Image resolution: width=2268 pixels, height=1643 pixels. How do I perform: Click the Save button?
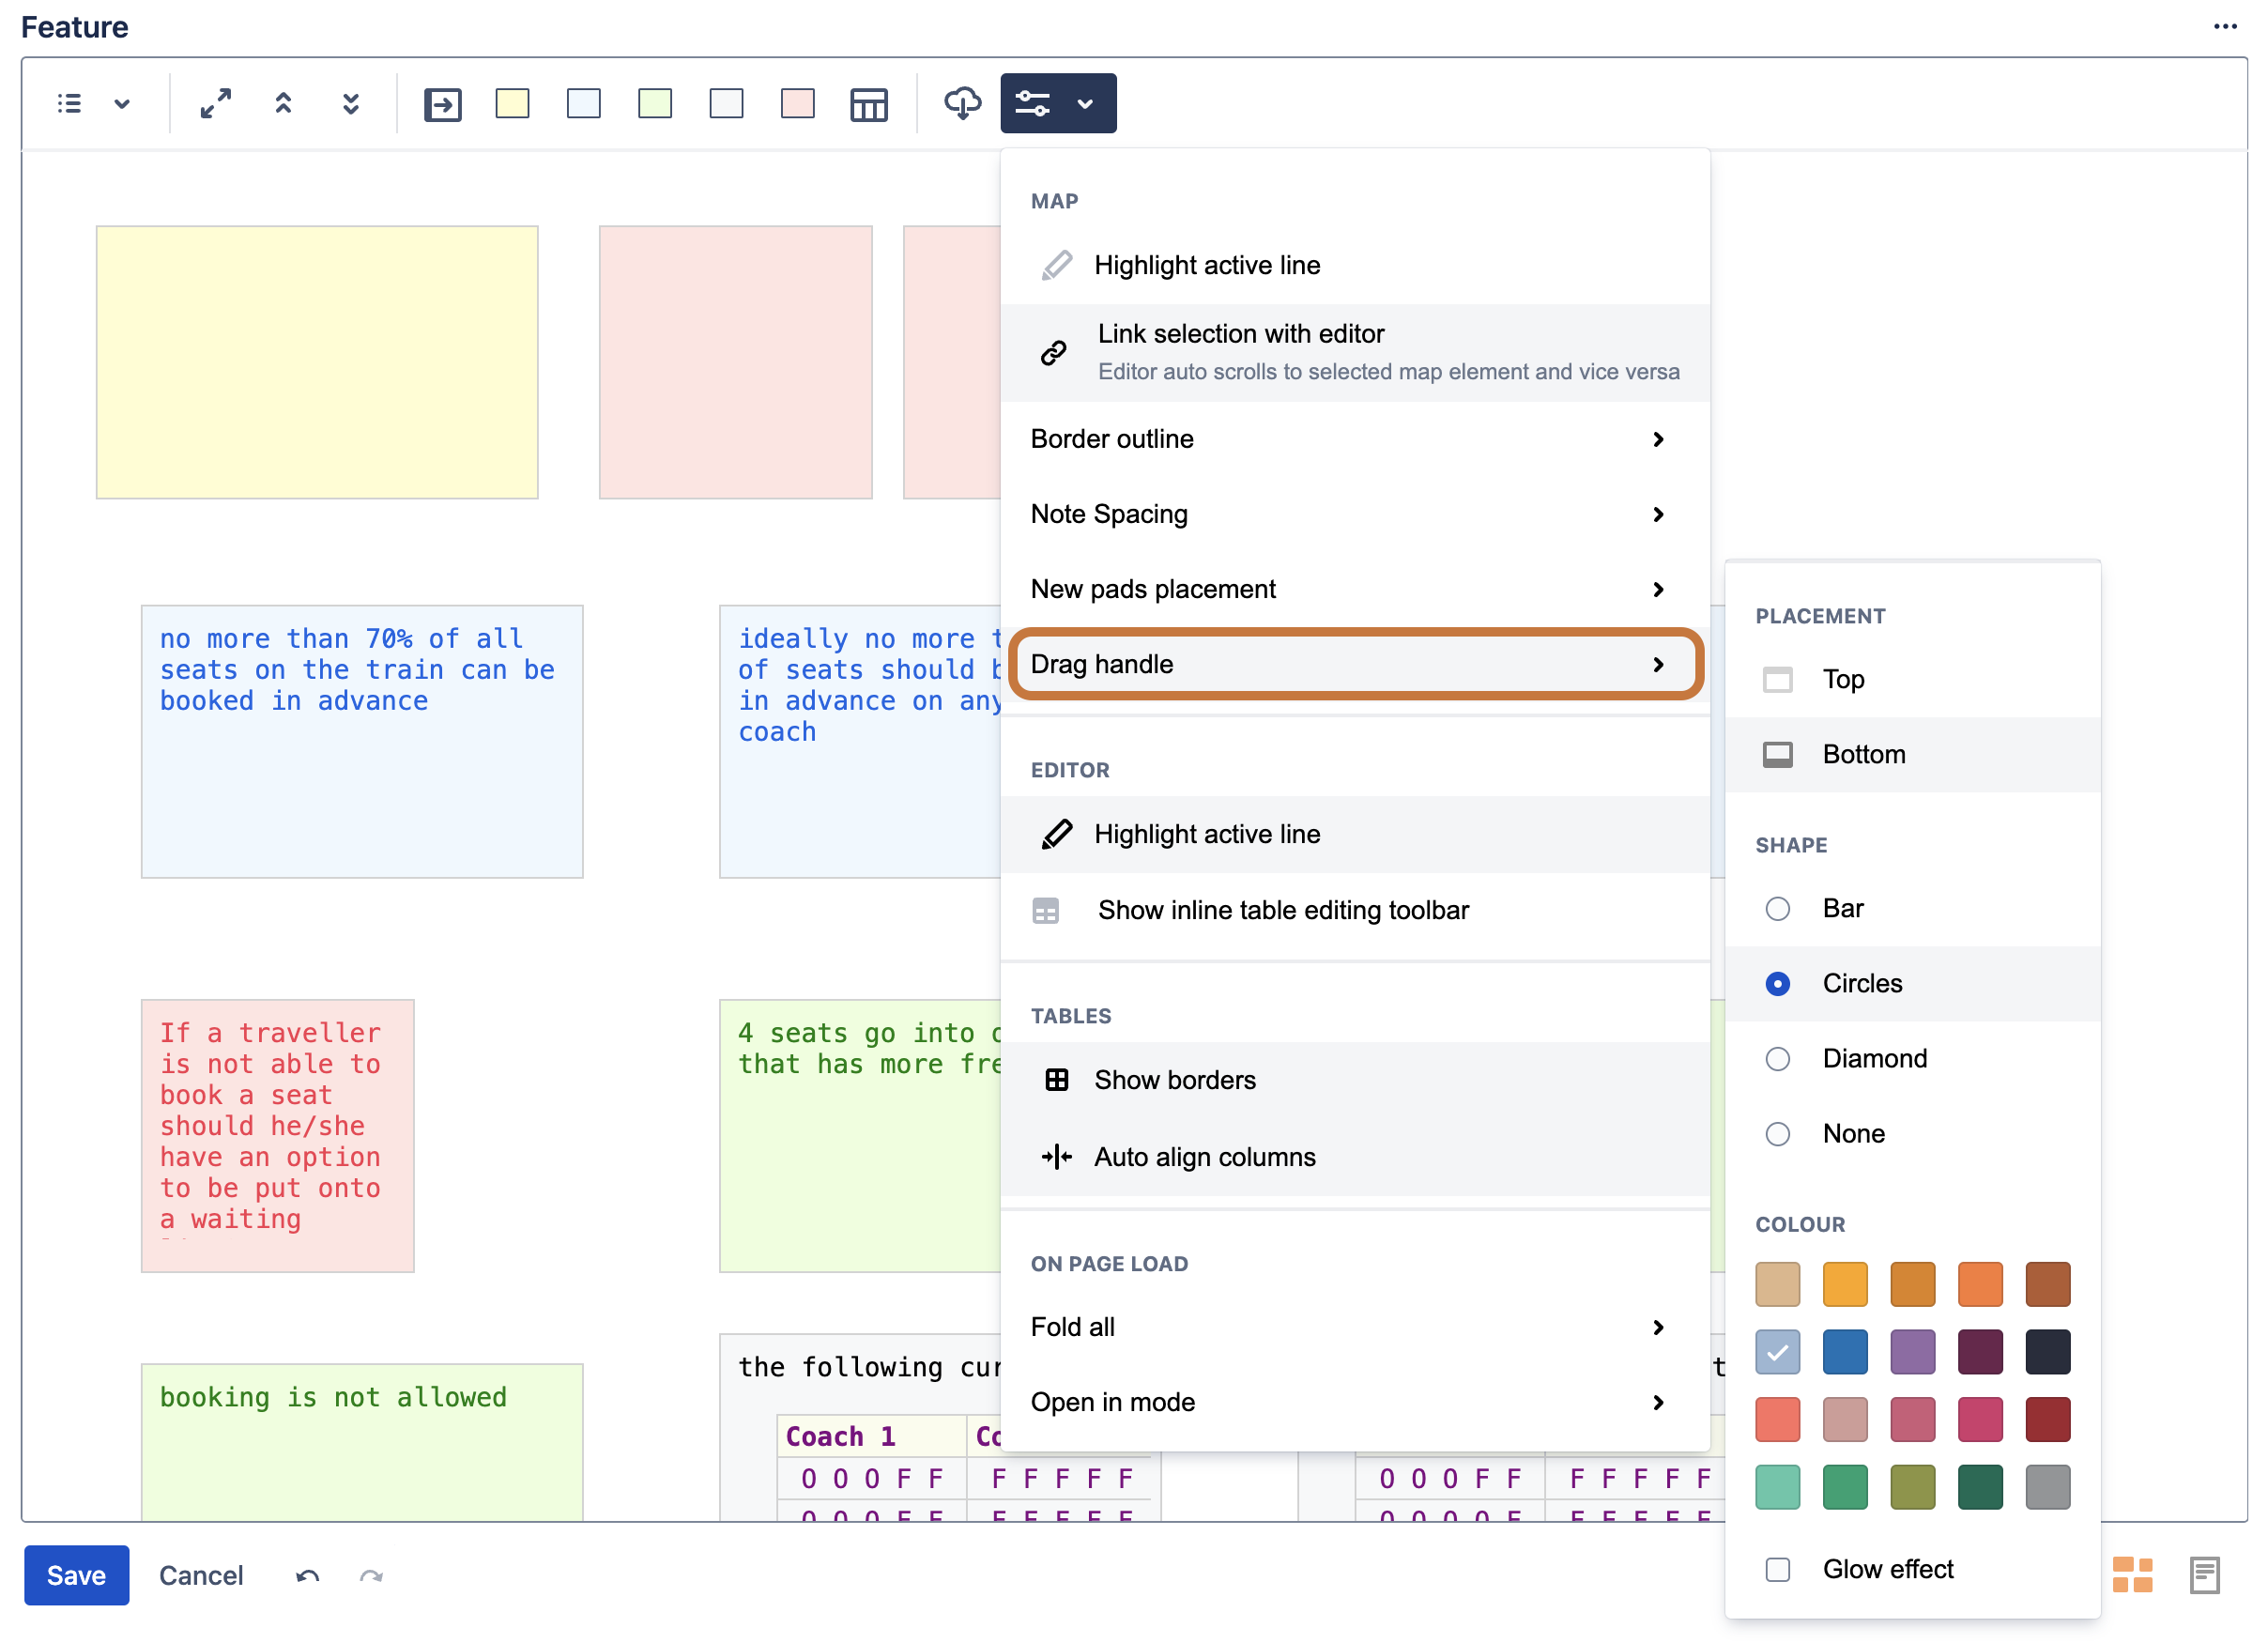click(x=76, y=1575)
